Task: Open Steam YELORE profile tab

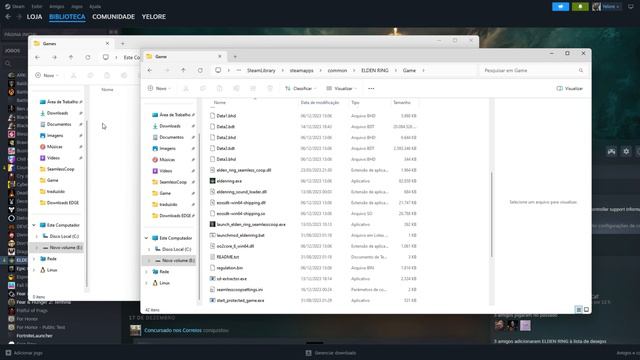Action: point(153,17)
